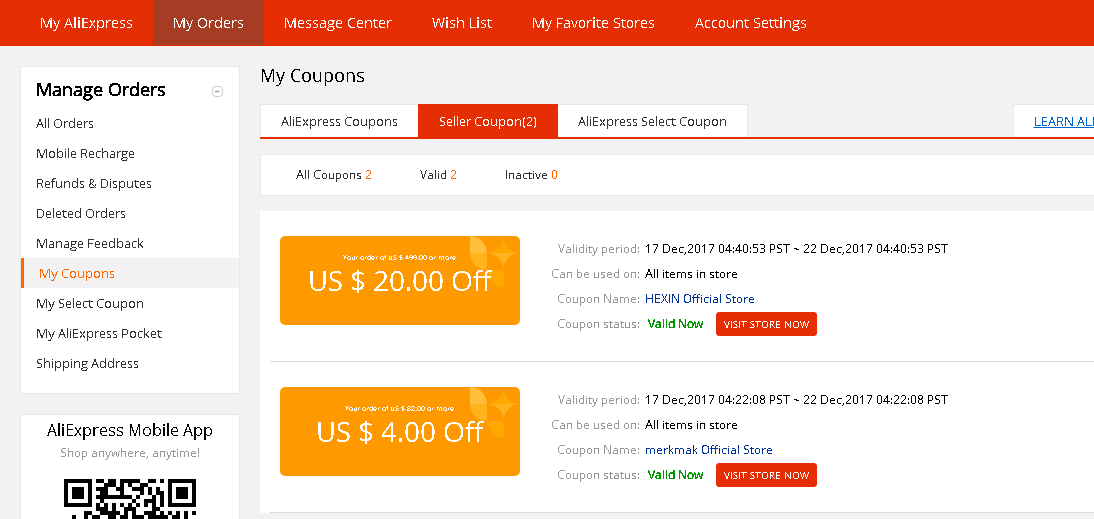
Task: Visit store for the merkmak coupon
Action: [766, 475]
